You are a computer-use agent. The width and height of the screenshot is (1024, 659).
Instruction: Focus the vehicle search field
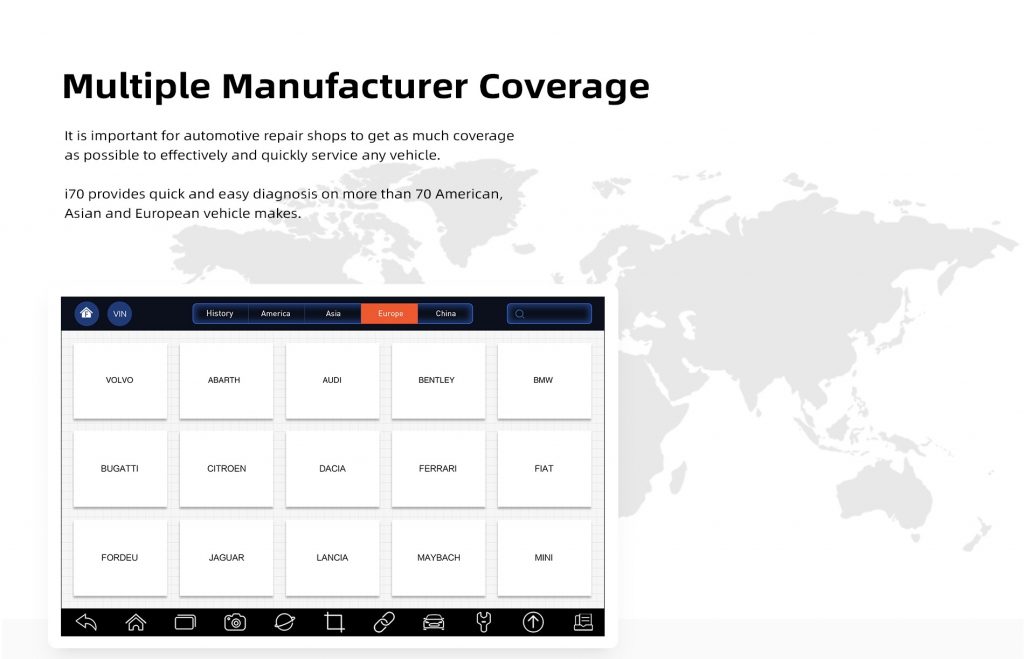pyautogui.click(x=549, y=313)
